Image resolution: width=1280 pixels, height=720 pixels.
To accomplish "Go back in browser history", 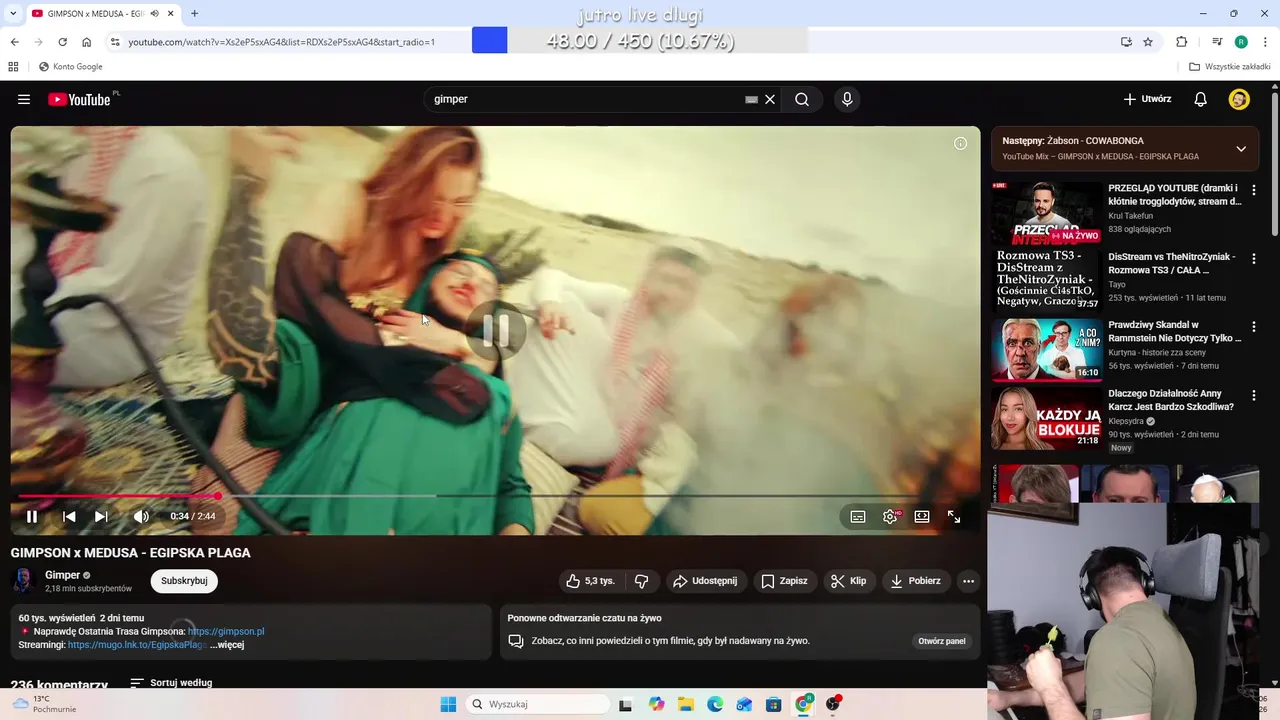I will pyautogui.click(x=14, y=42).
